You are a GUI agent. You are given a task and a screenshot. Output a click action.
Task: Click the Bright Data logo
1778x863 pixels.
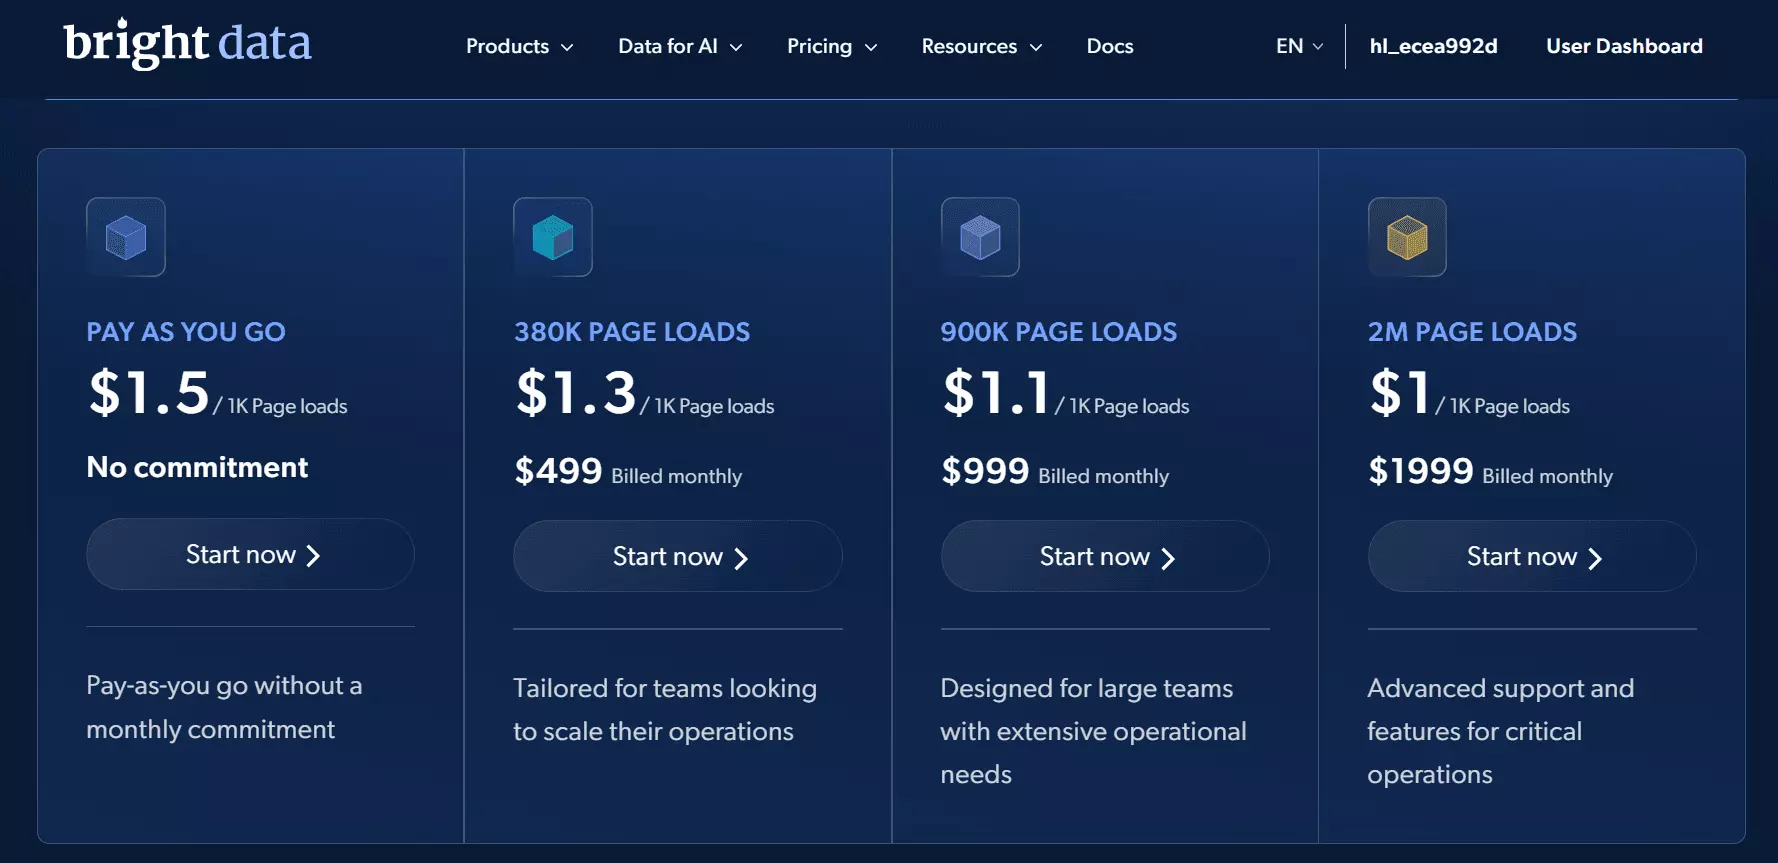[x=187, y=43]
